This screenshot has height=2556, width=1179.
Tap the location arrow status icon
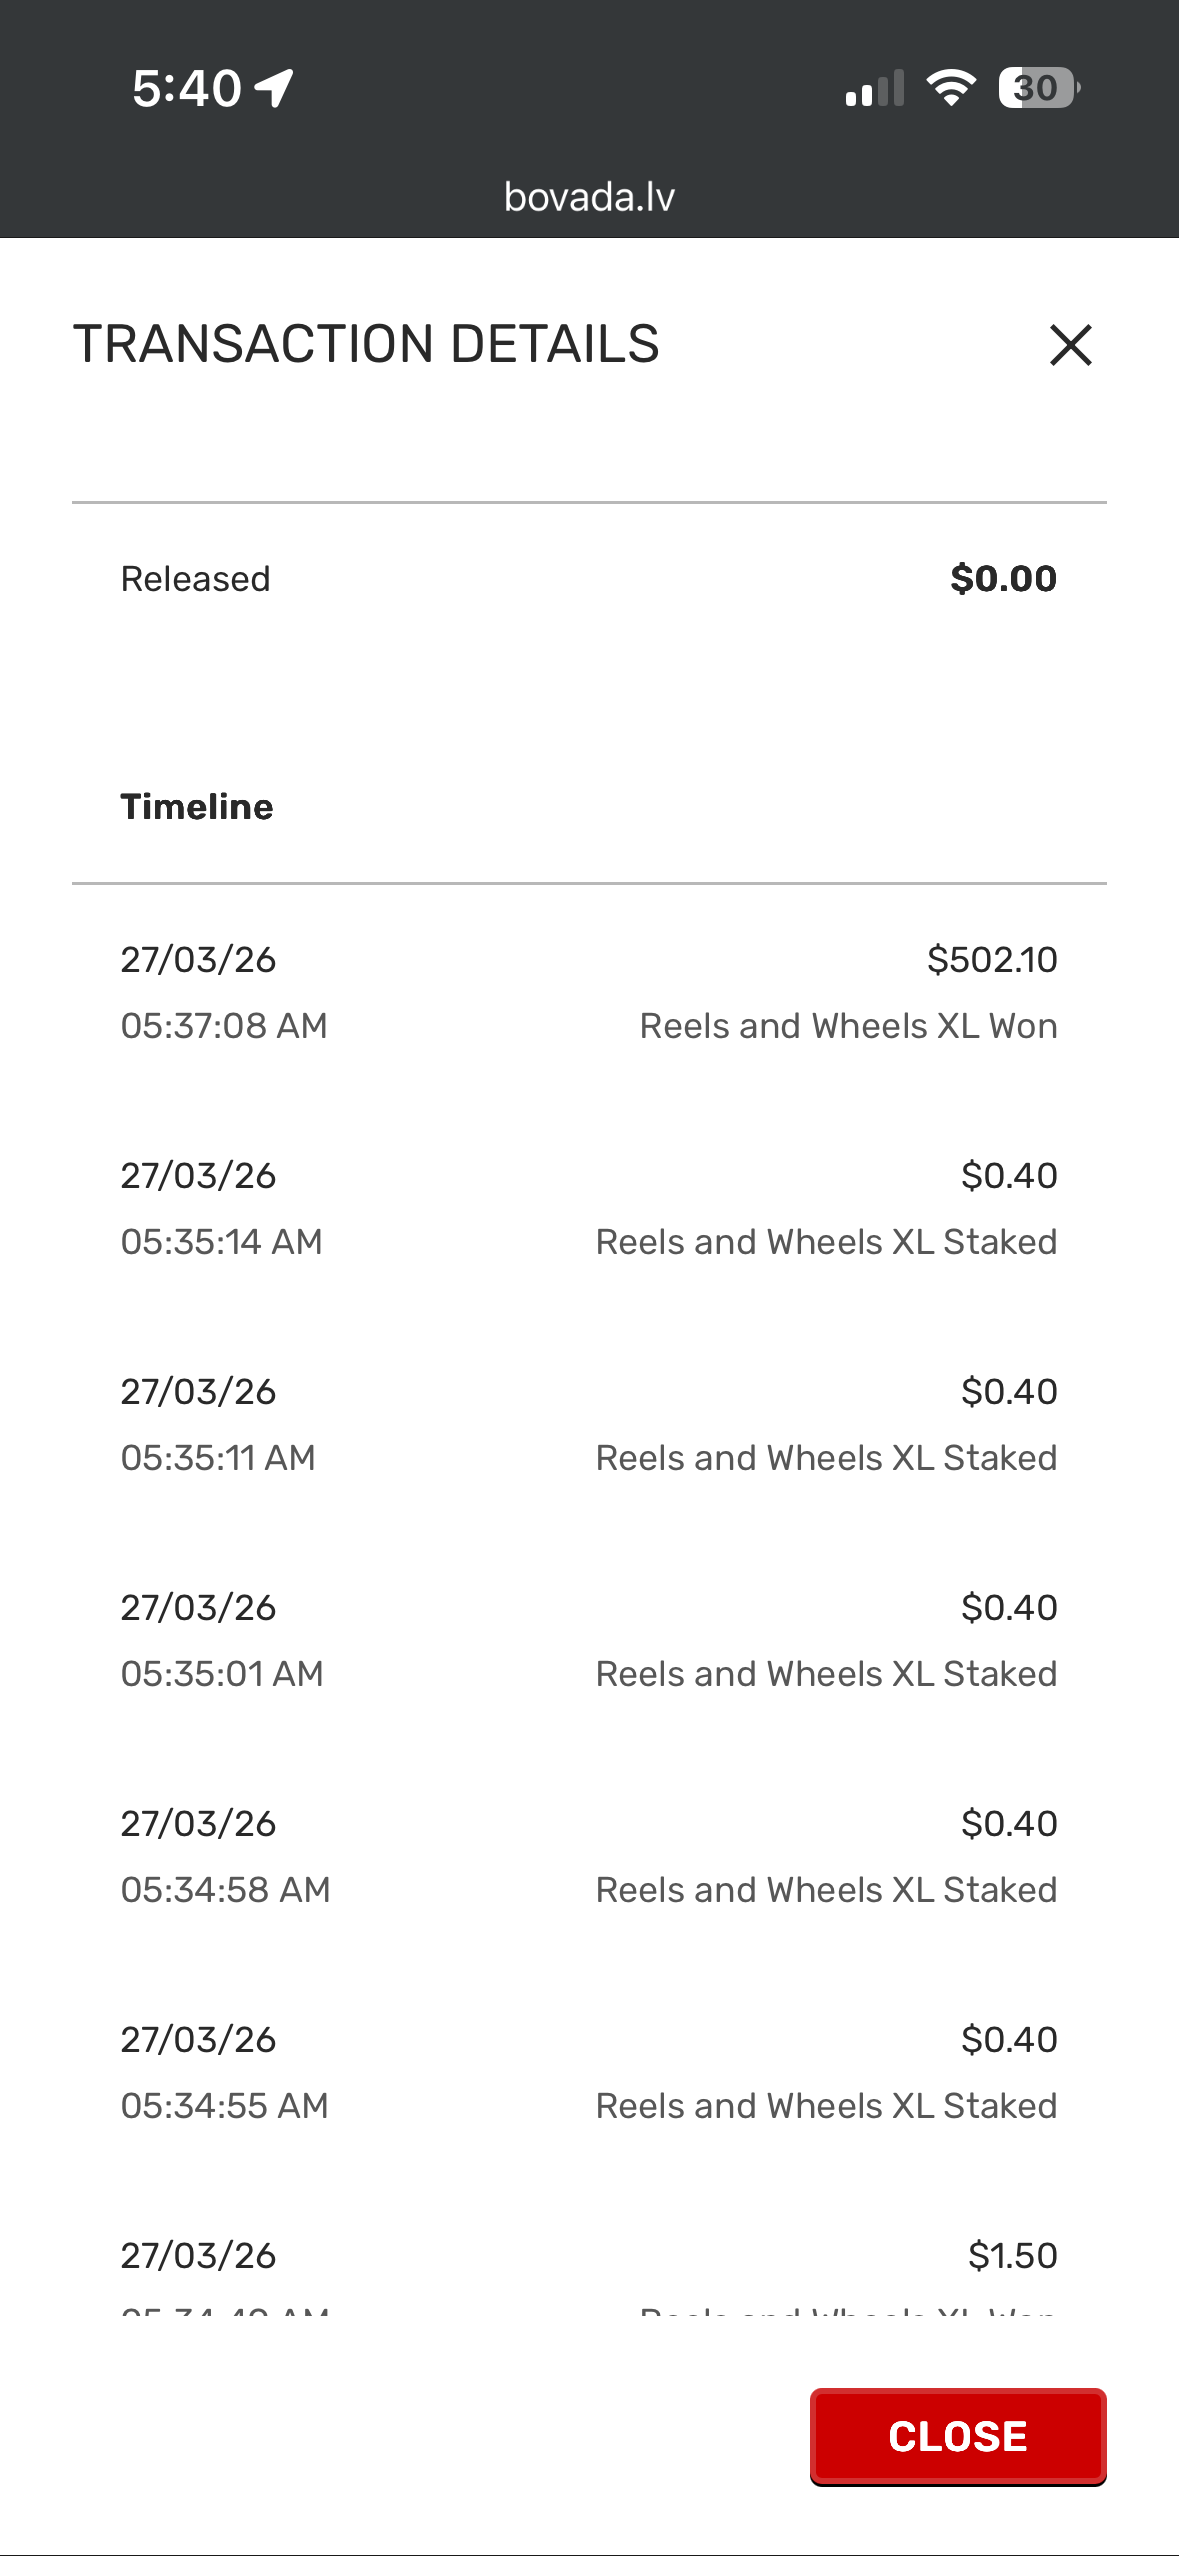274,88
